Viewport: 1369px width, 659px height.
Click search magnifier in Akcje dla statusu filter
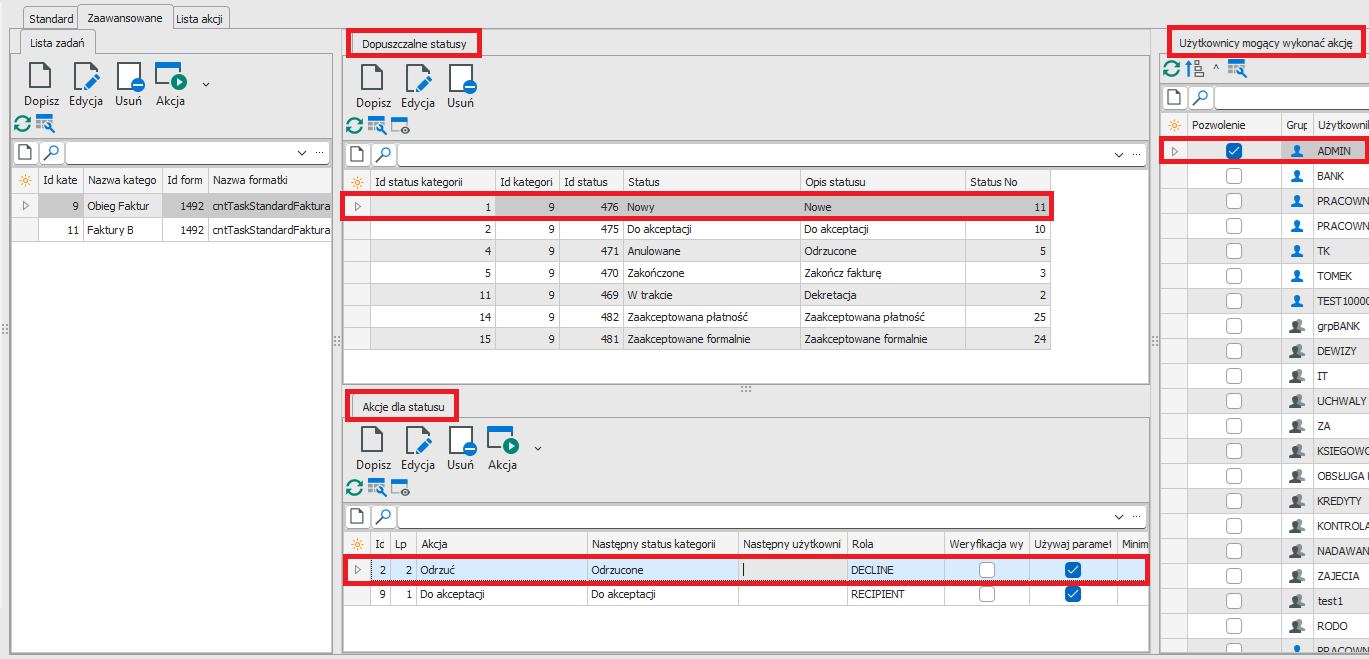384,517
